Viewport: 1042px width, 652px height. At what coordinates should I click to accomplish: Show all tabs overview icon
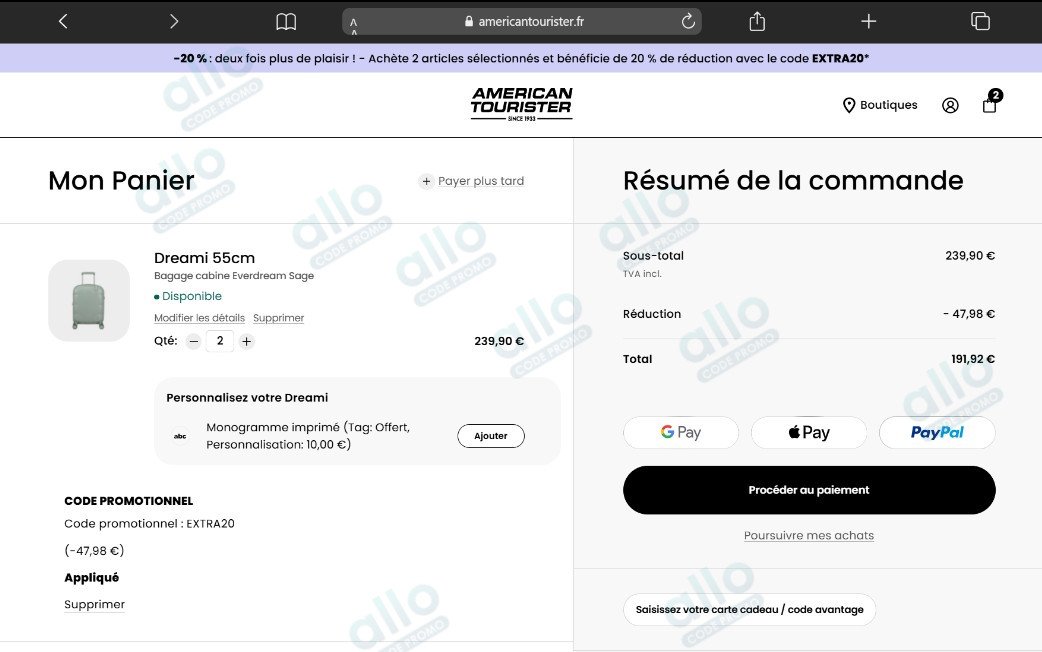point(980,21)
